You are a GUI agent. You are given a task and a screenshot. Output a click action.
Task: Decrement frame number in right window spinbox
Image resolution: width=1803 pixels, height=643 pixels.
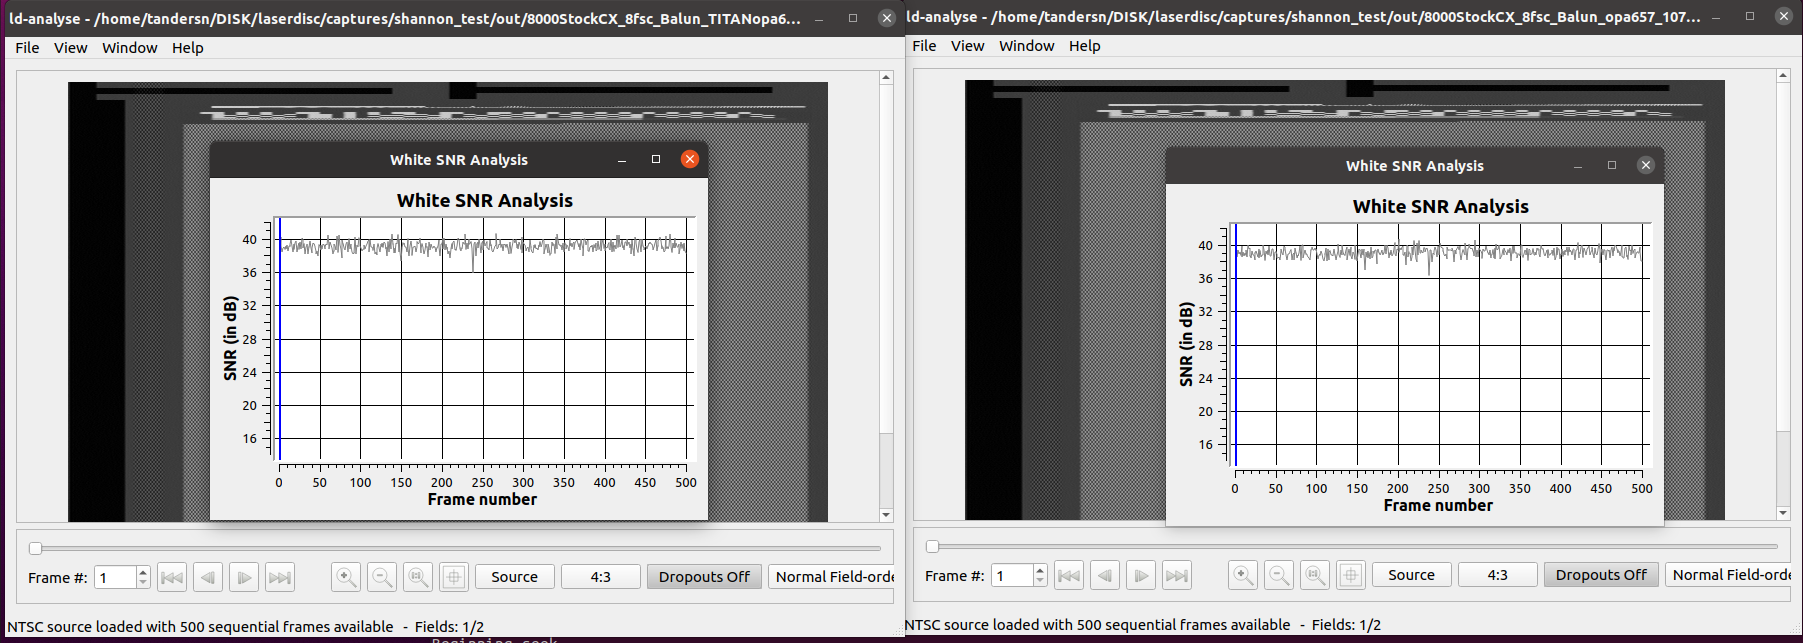pos(1040,580)
